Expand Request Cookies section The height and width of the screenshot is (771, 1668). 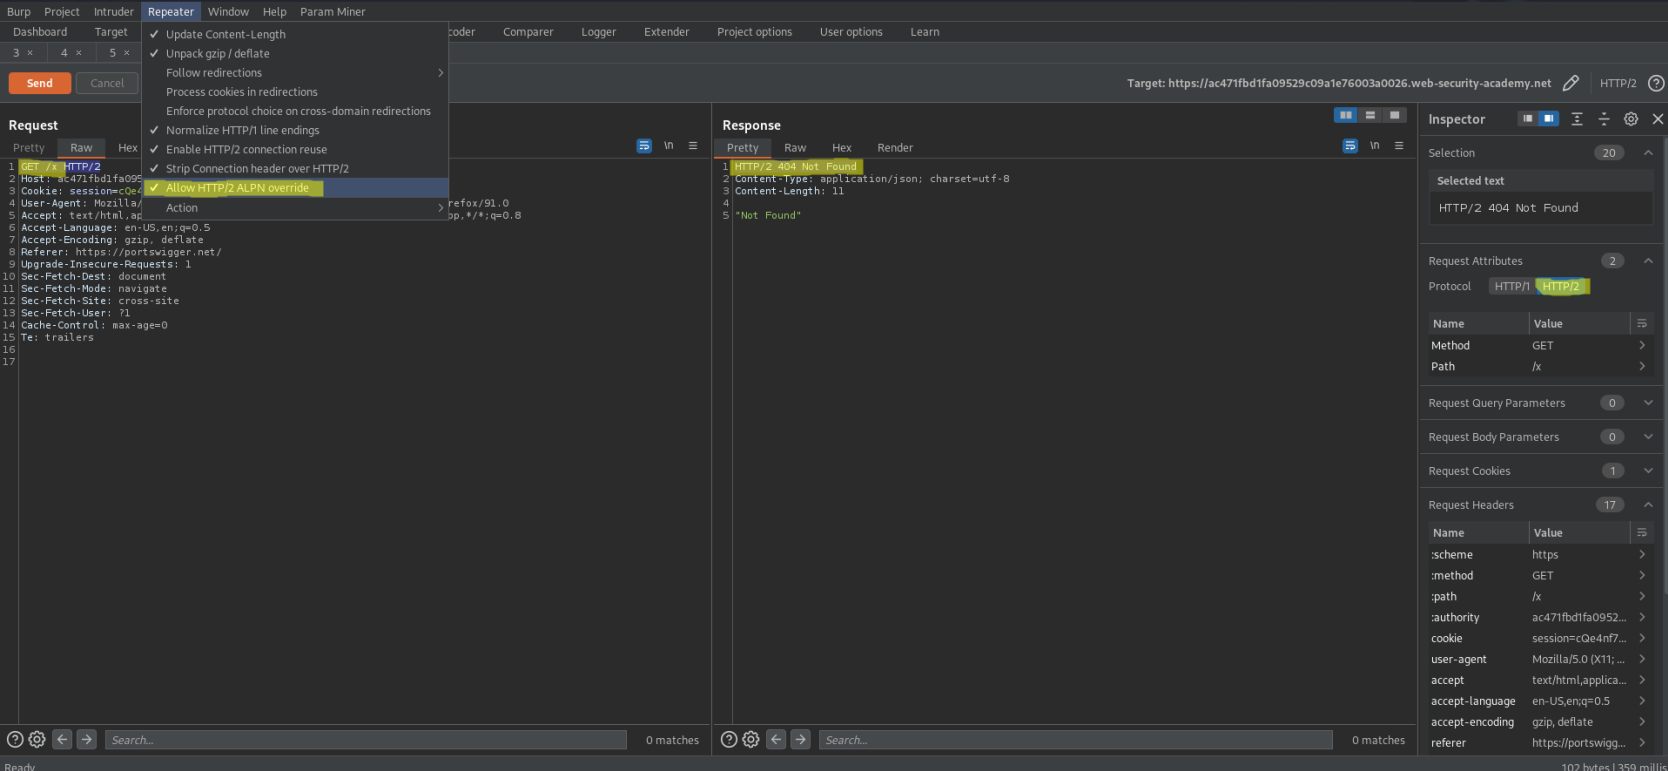[x=1648, y=471]
